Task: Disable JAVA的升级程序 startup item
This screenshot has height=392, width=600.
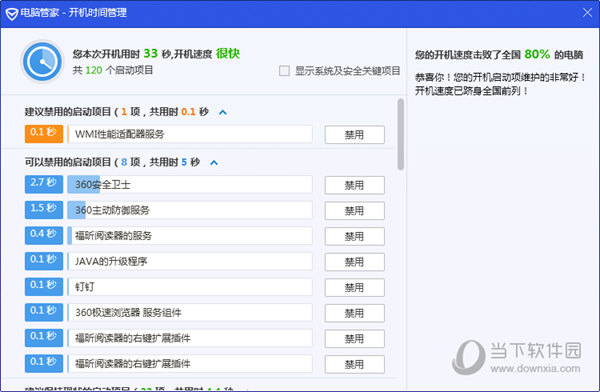Action: point(355,262)
